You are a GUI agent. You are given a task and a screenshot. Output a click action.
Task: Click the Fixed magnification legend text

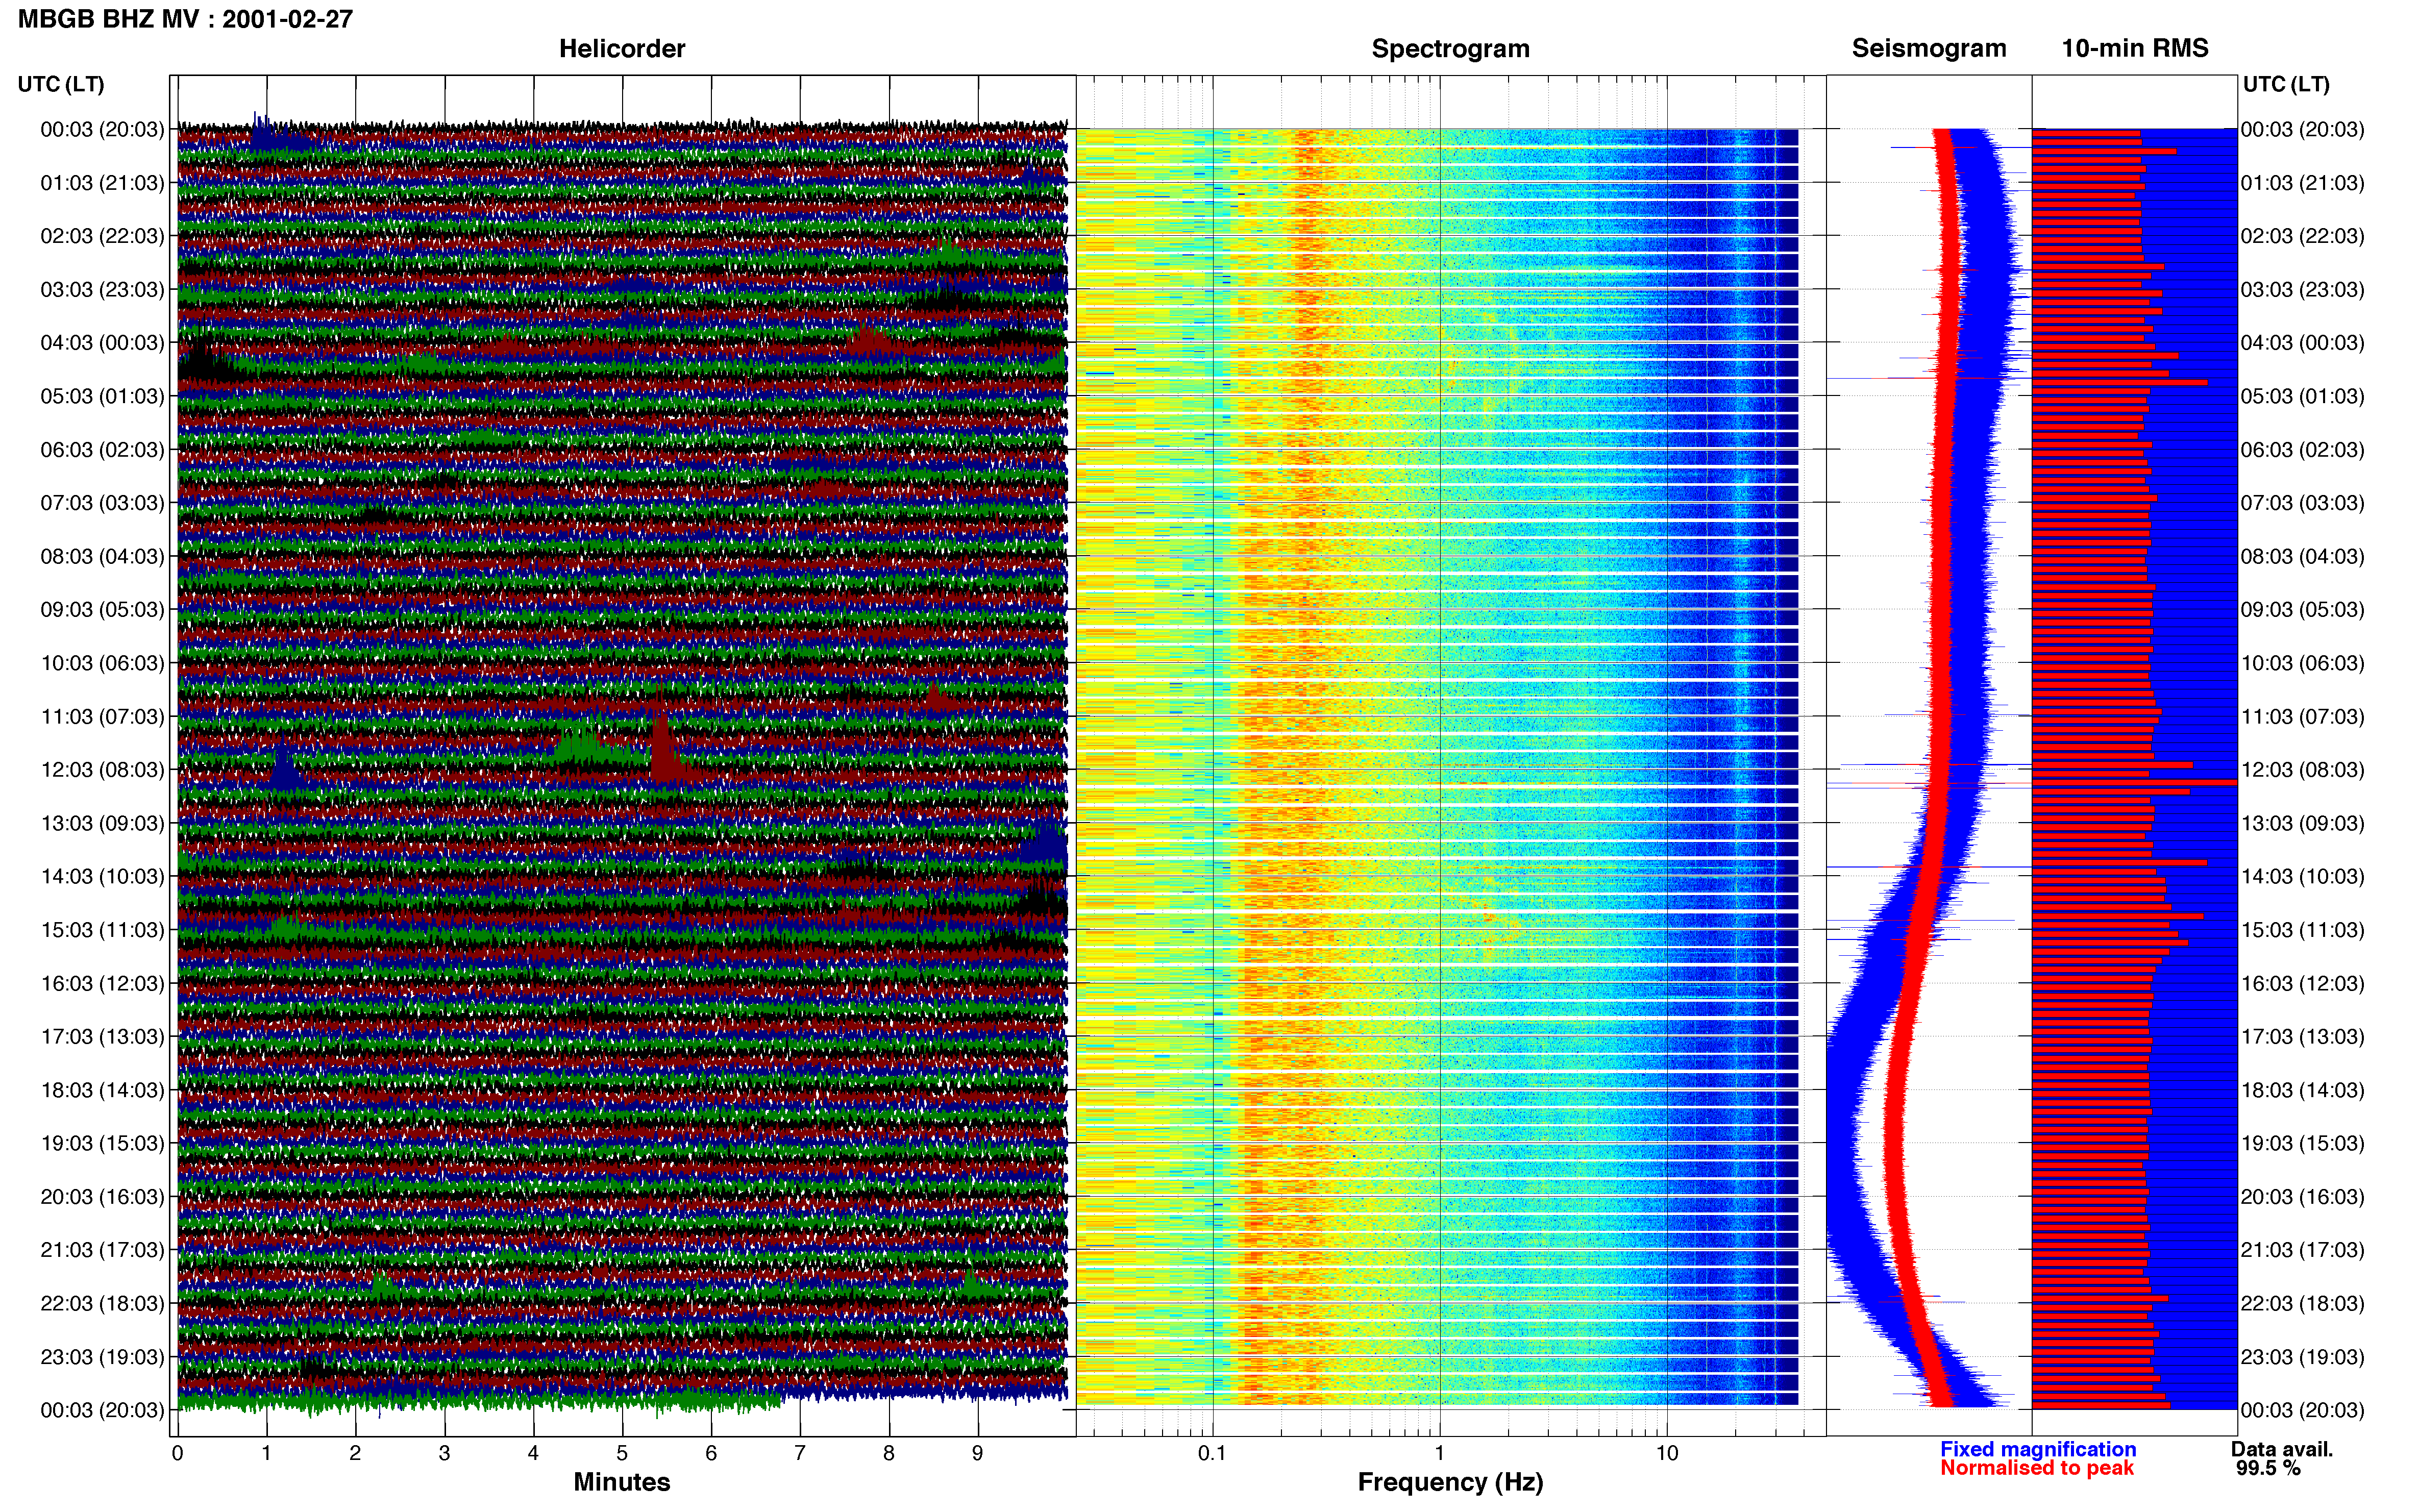pos(2038,1450)
